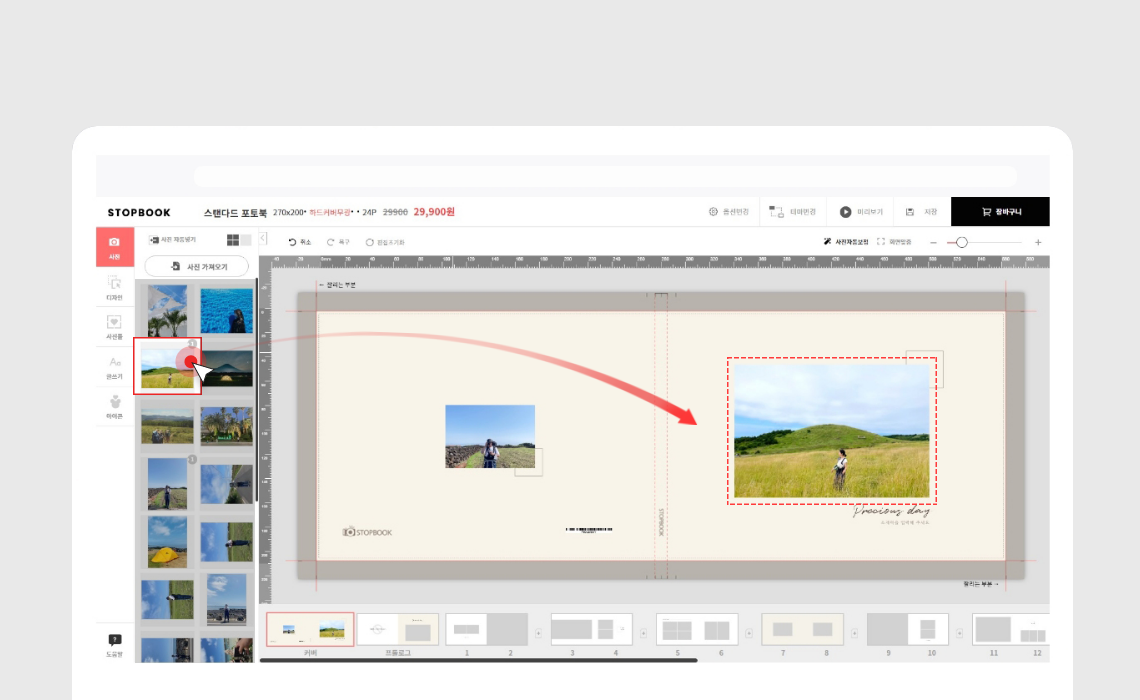
Task: Save the project with 저장
Action: [910, 212]
